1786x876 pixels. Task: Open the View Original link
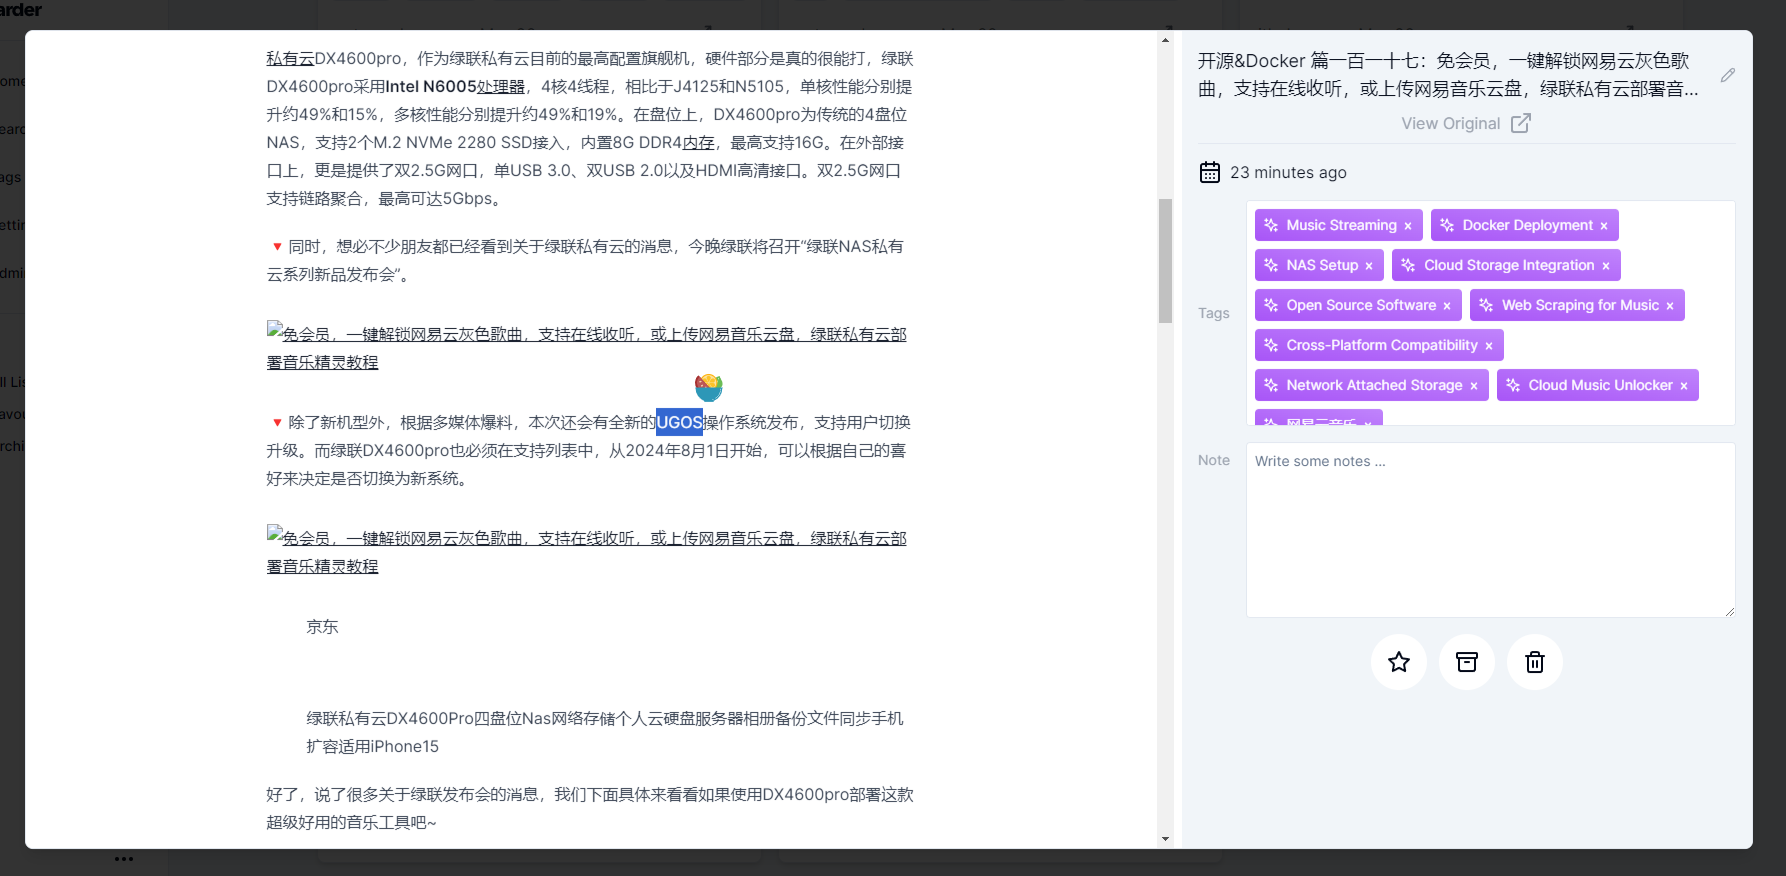pyautogui.click(x=1465, y=123)
